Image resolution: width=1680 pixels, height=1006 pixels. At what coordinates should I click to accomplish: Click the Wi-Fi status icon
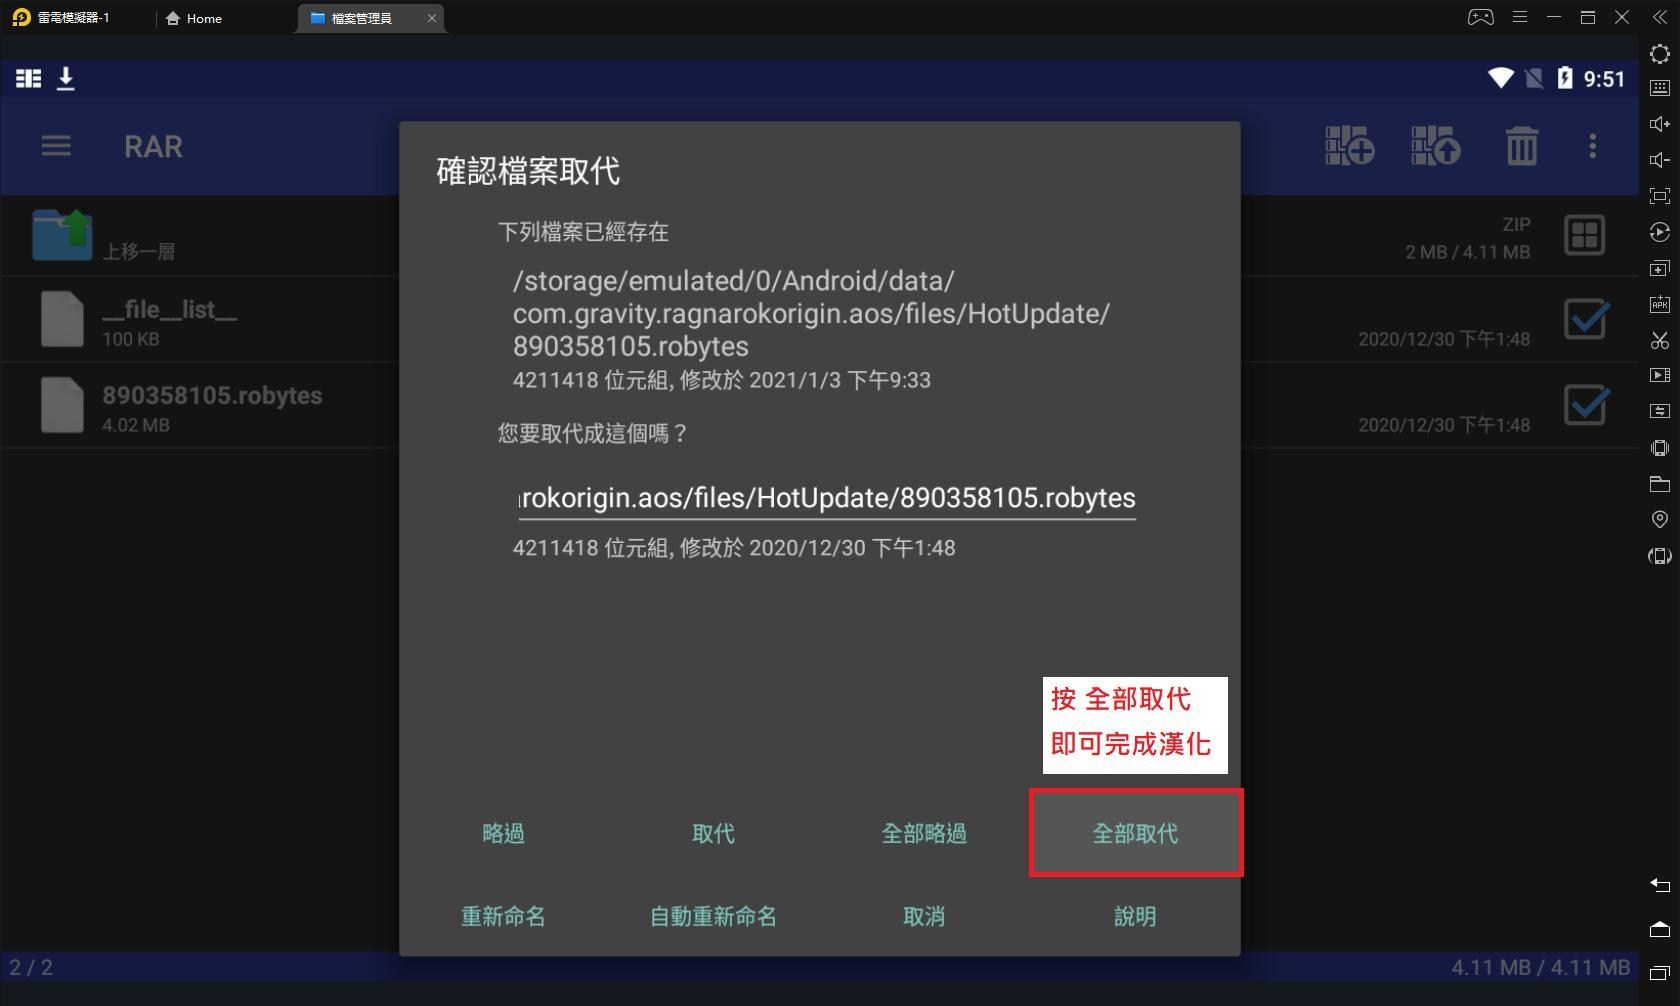1500,78
